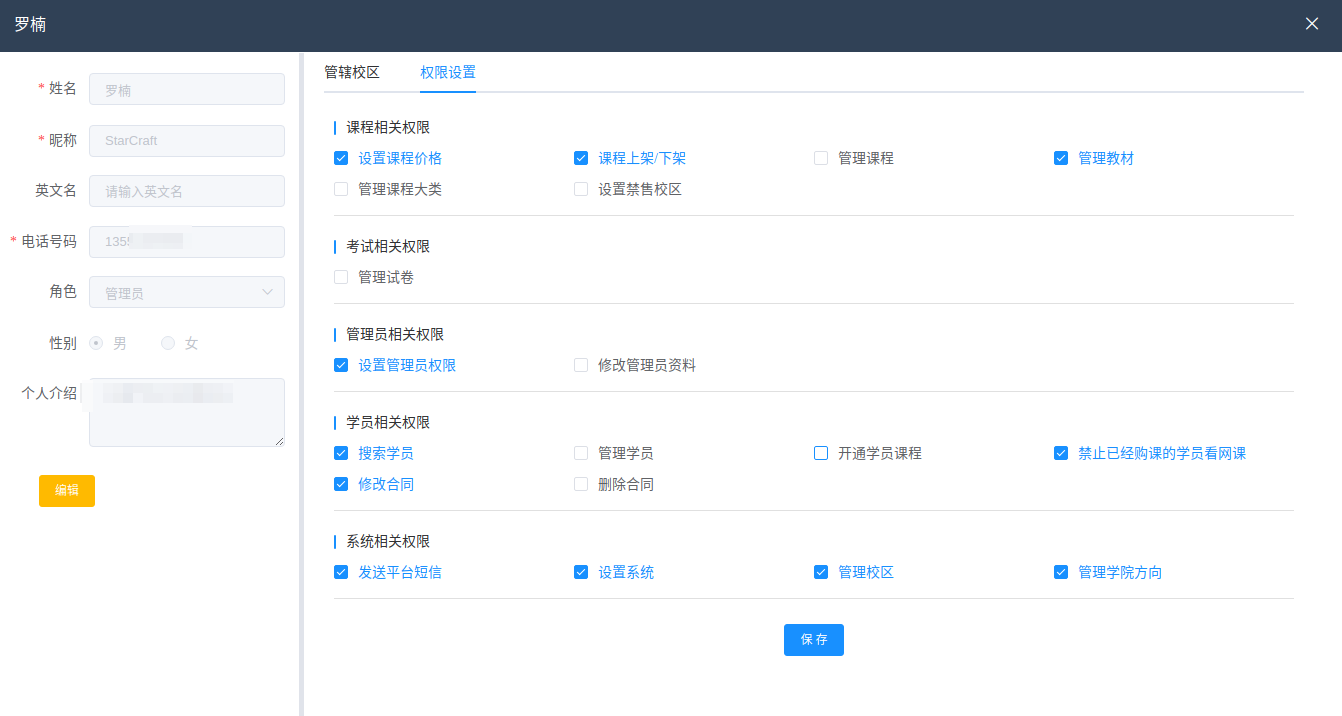Tick the 管理试卷 checkbox
Screen dimensions: 1342x716
[341, 277]
